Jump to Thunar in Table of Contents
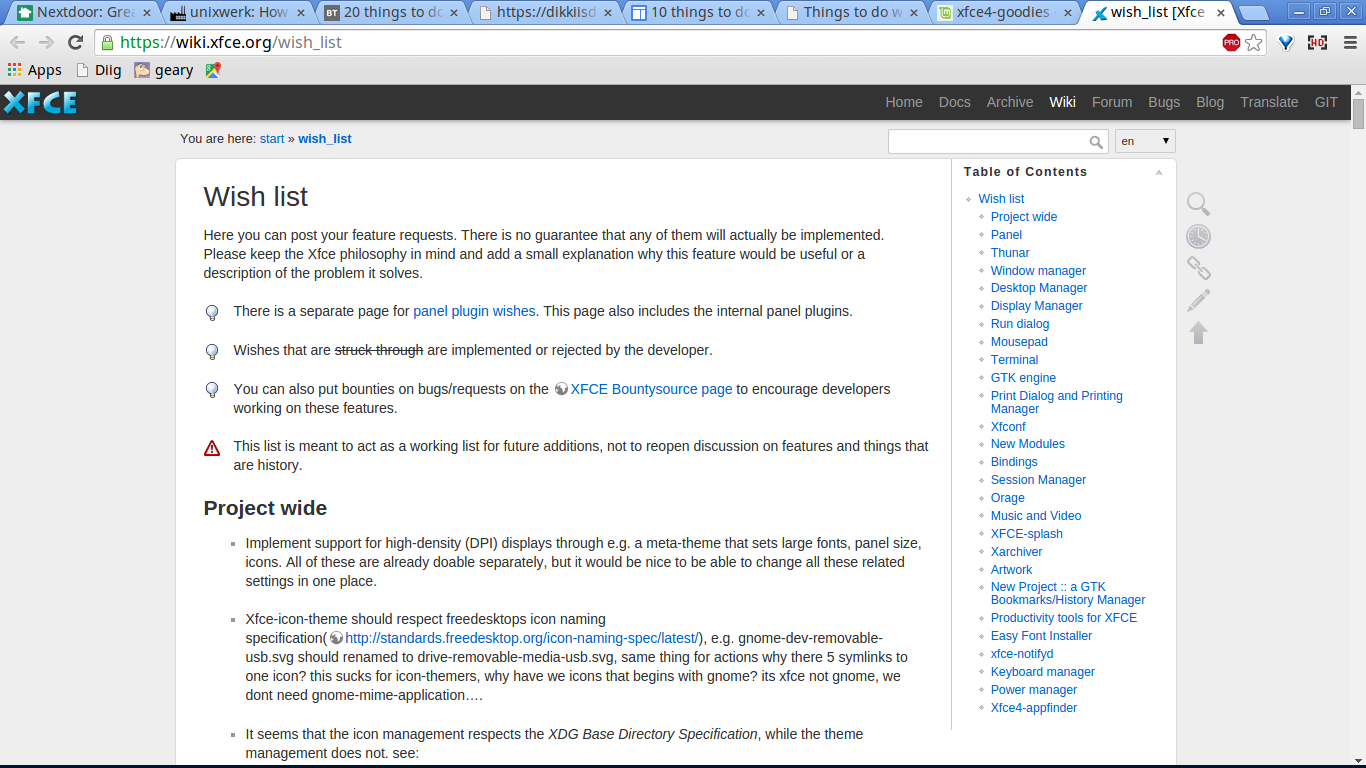1366x768 pixels. pos(1010,253)
